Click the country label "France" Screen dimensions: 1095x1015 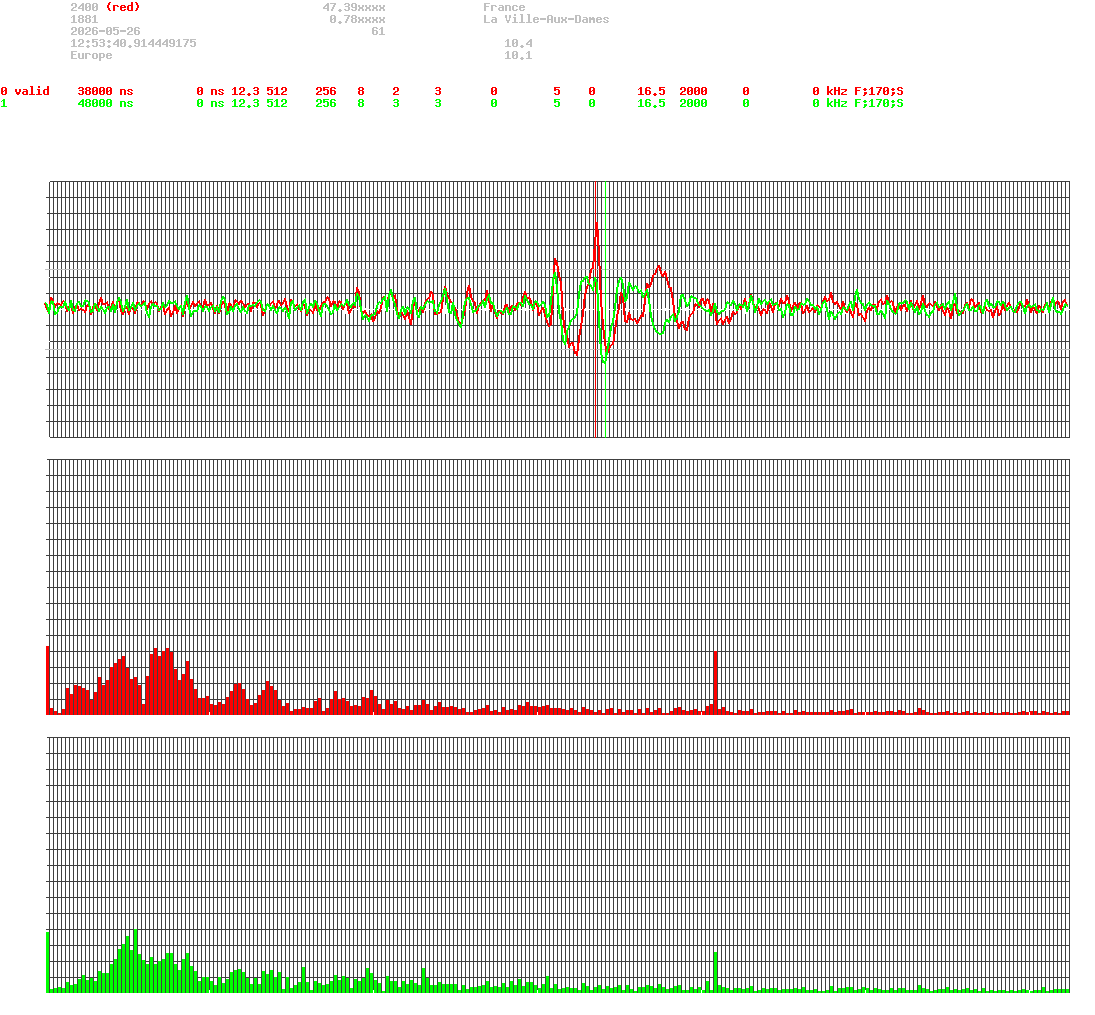pyautogui.click(x=504, y=7)
